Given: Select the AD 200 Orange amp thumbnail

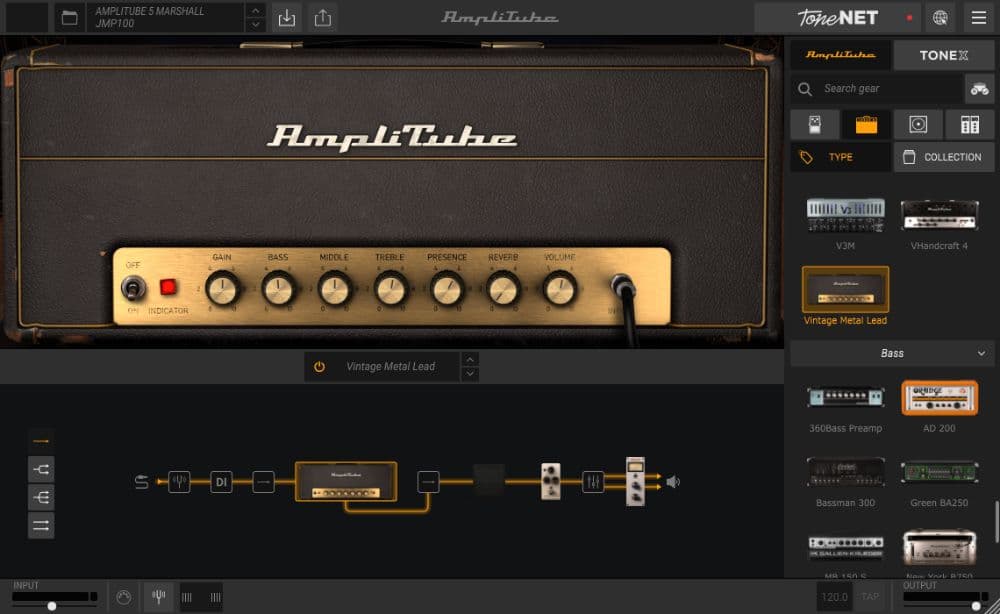Looking at the screenshot, I should tap(939, 398).
